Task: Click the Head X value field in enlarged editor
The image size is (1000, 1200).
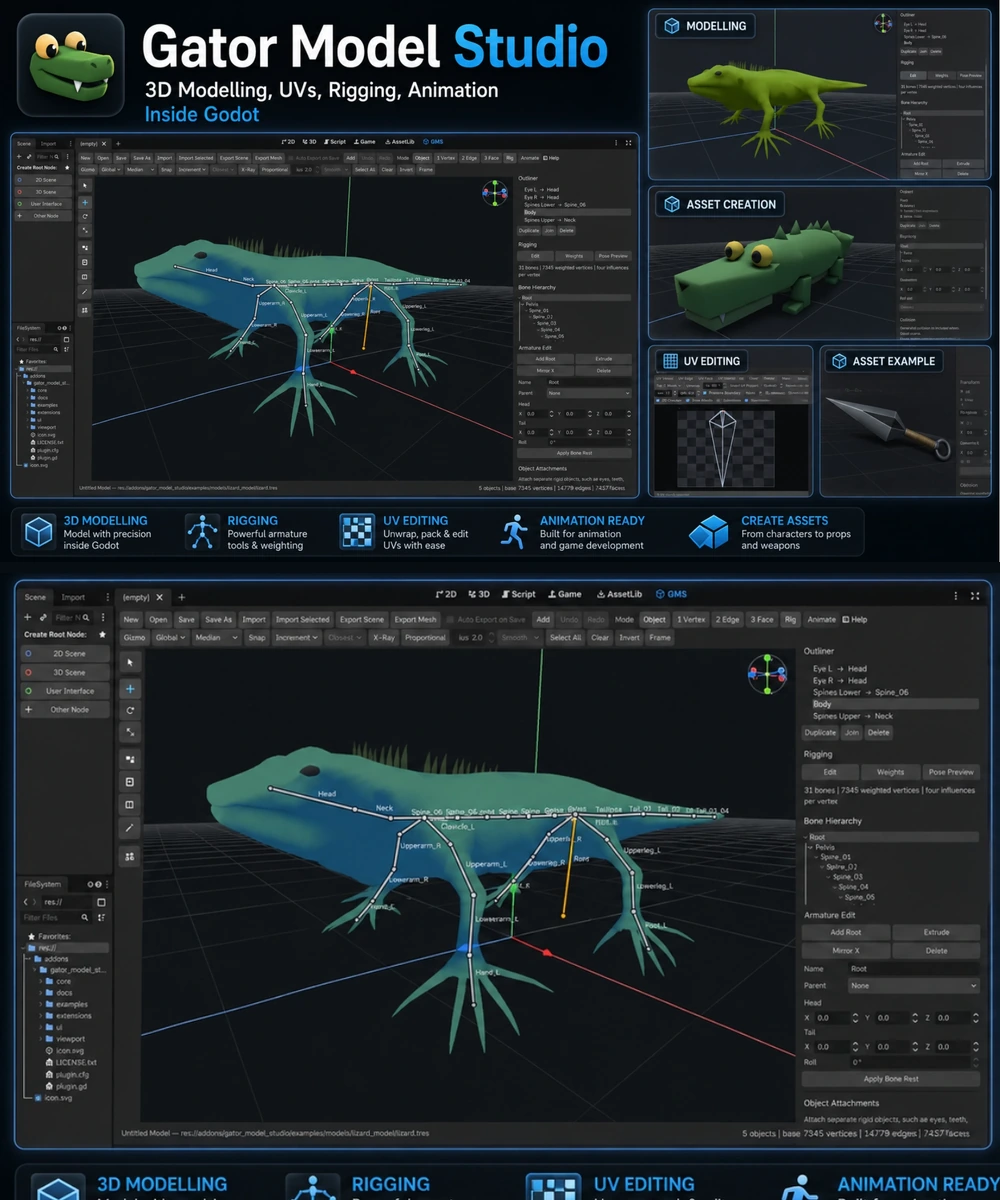Action: click(x=834, y=1018)
